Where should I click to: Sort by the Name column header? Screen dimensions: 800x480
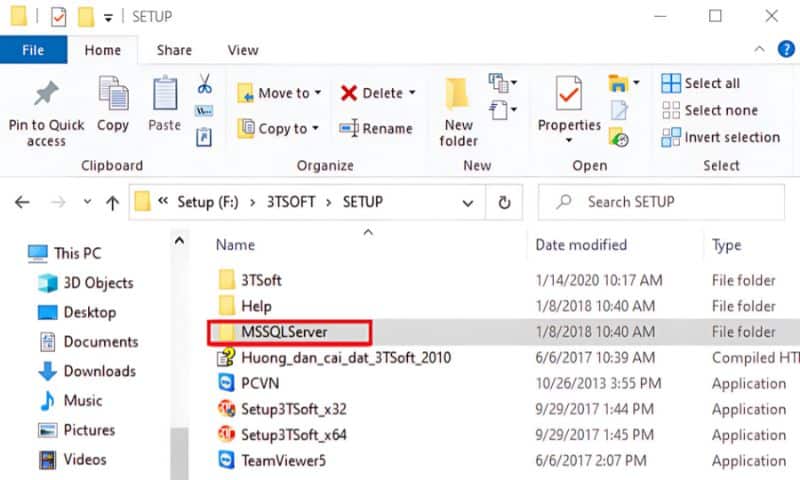click(235, 245)
